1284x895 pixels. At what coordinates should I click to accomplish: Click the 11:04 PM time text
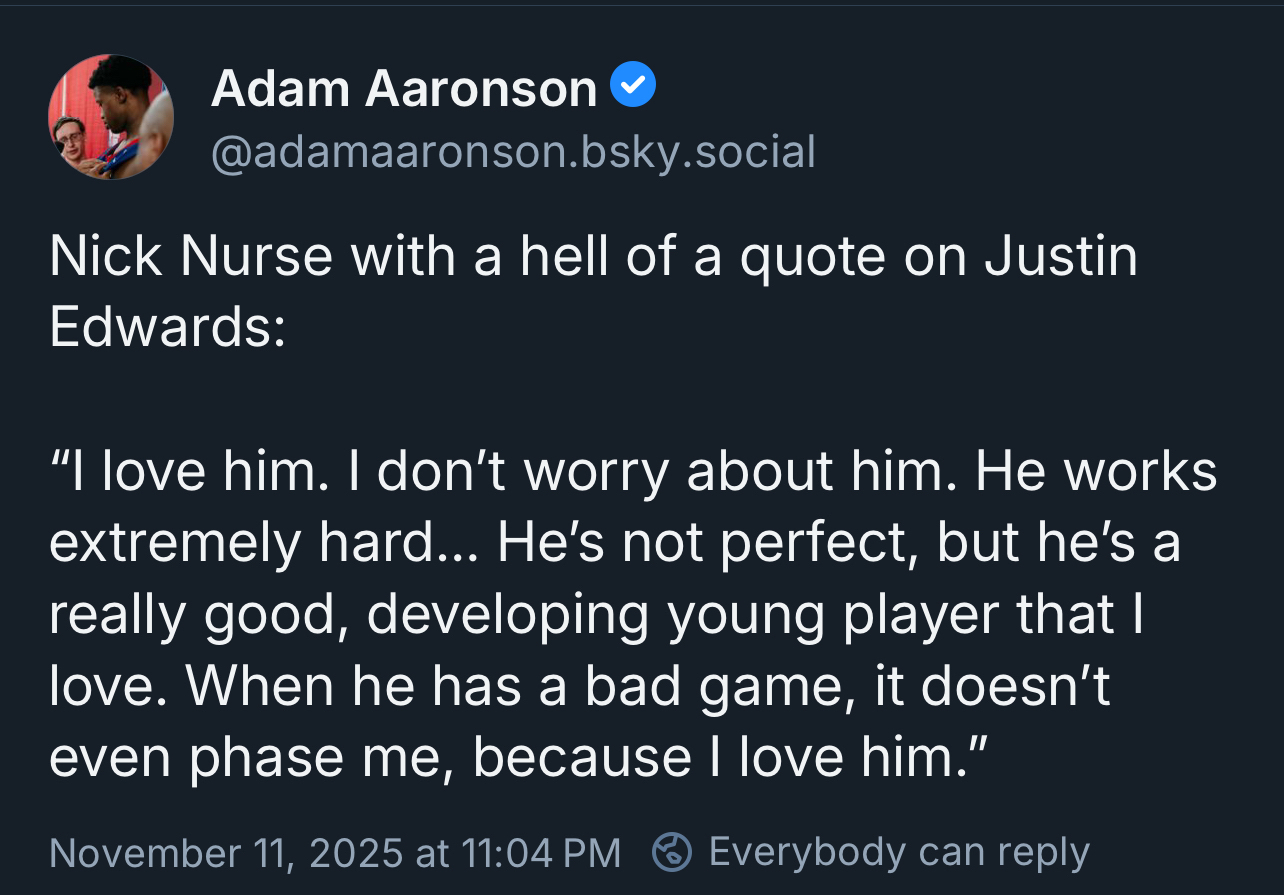coord(541,853)
